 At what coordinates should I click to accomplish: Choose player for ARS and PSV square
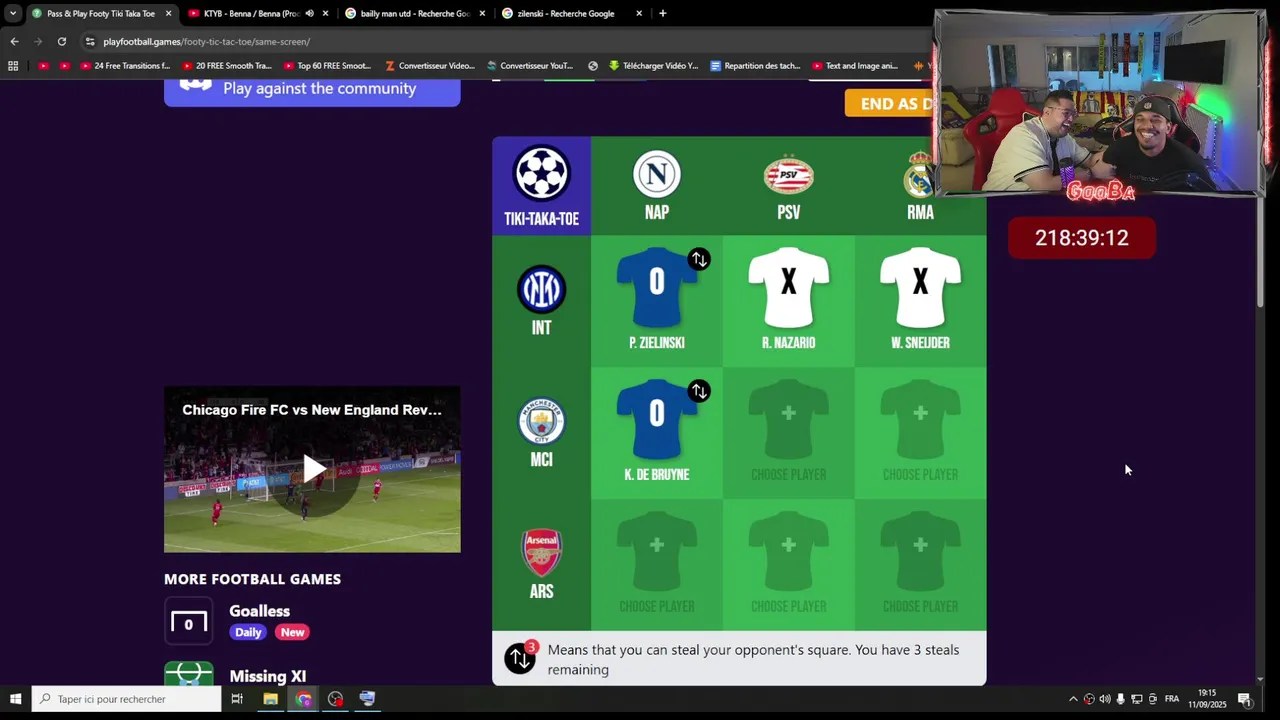pyautogui.click(x=788, y=564)
